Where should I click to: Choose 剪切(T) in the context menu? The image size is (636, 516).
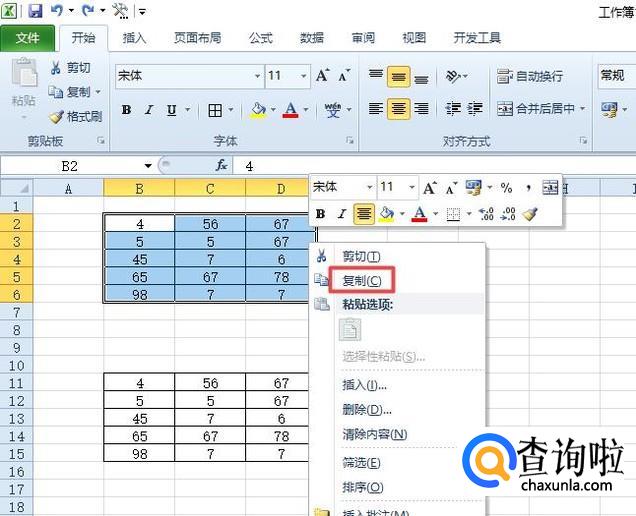pos(361,256)
